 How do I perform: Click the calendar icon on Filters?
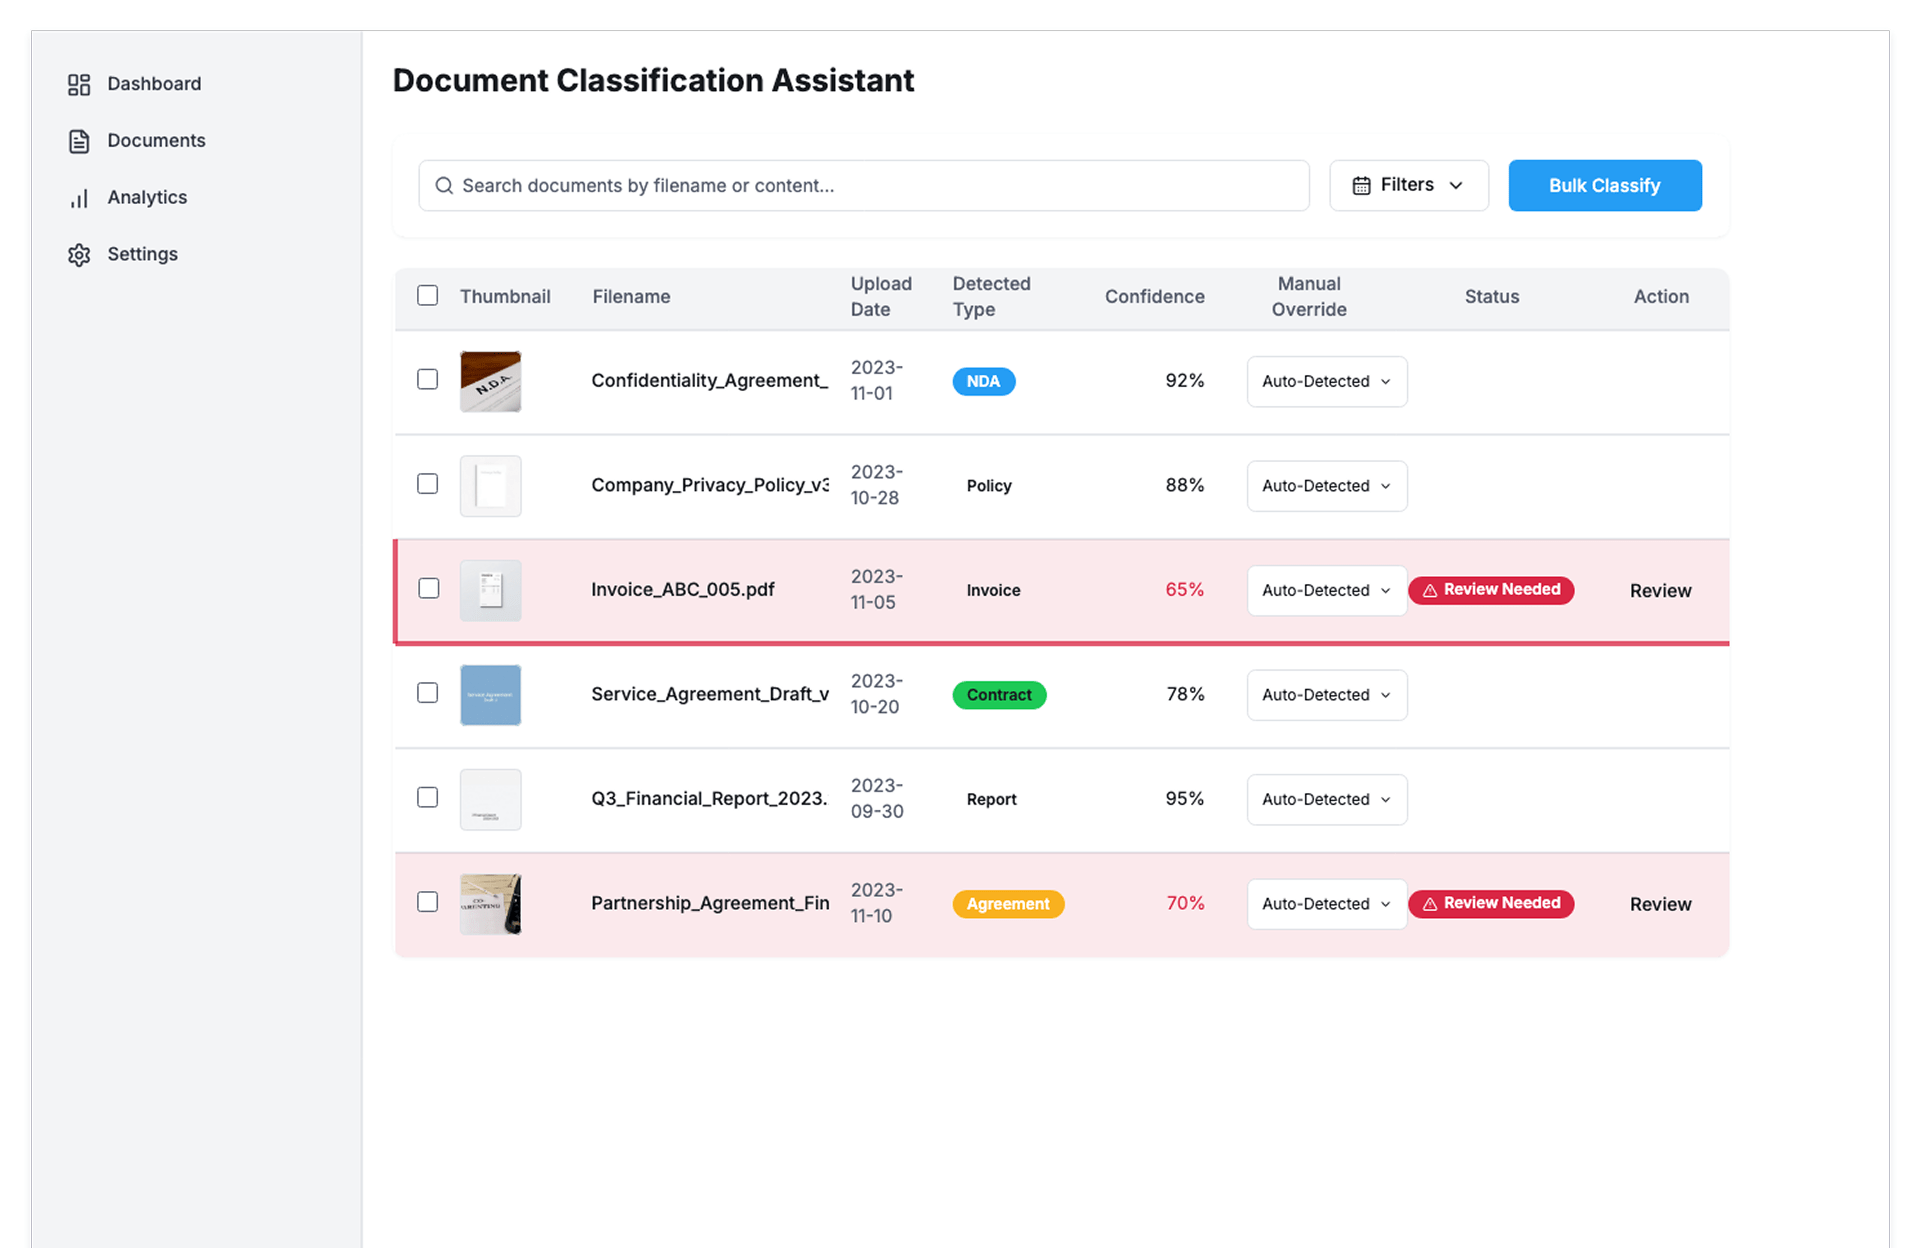coord(1361,186)
